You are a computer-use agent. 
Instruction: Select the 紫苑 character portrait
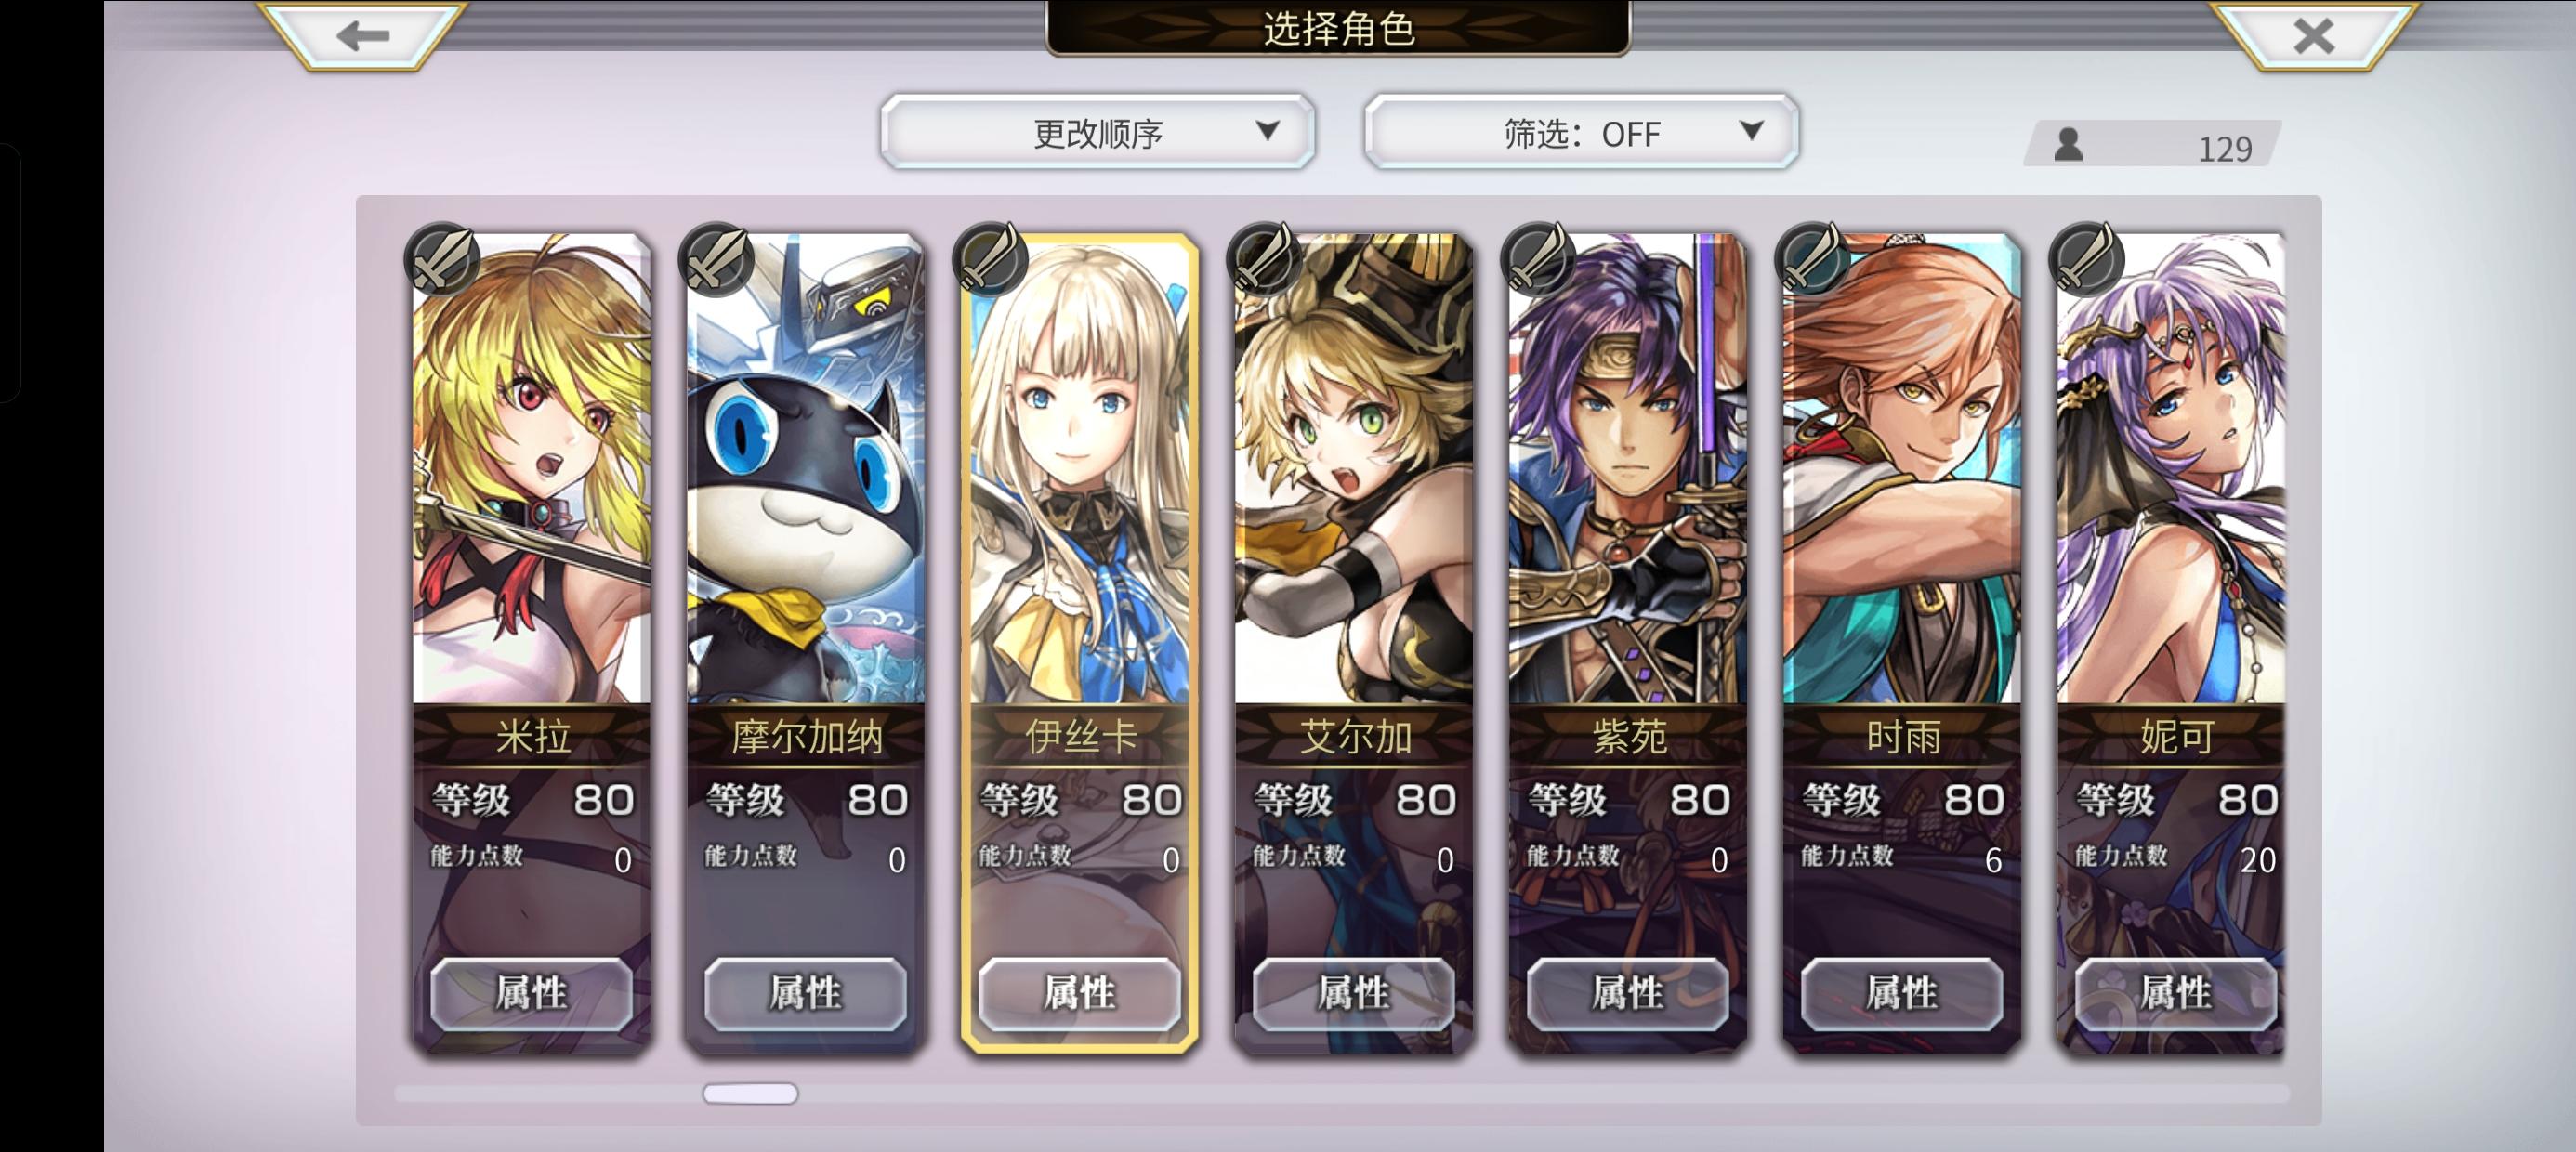[1627, 468]
